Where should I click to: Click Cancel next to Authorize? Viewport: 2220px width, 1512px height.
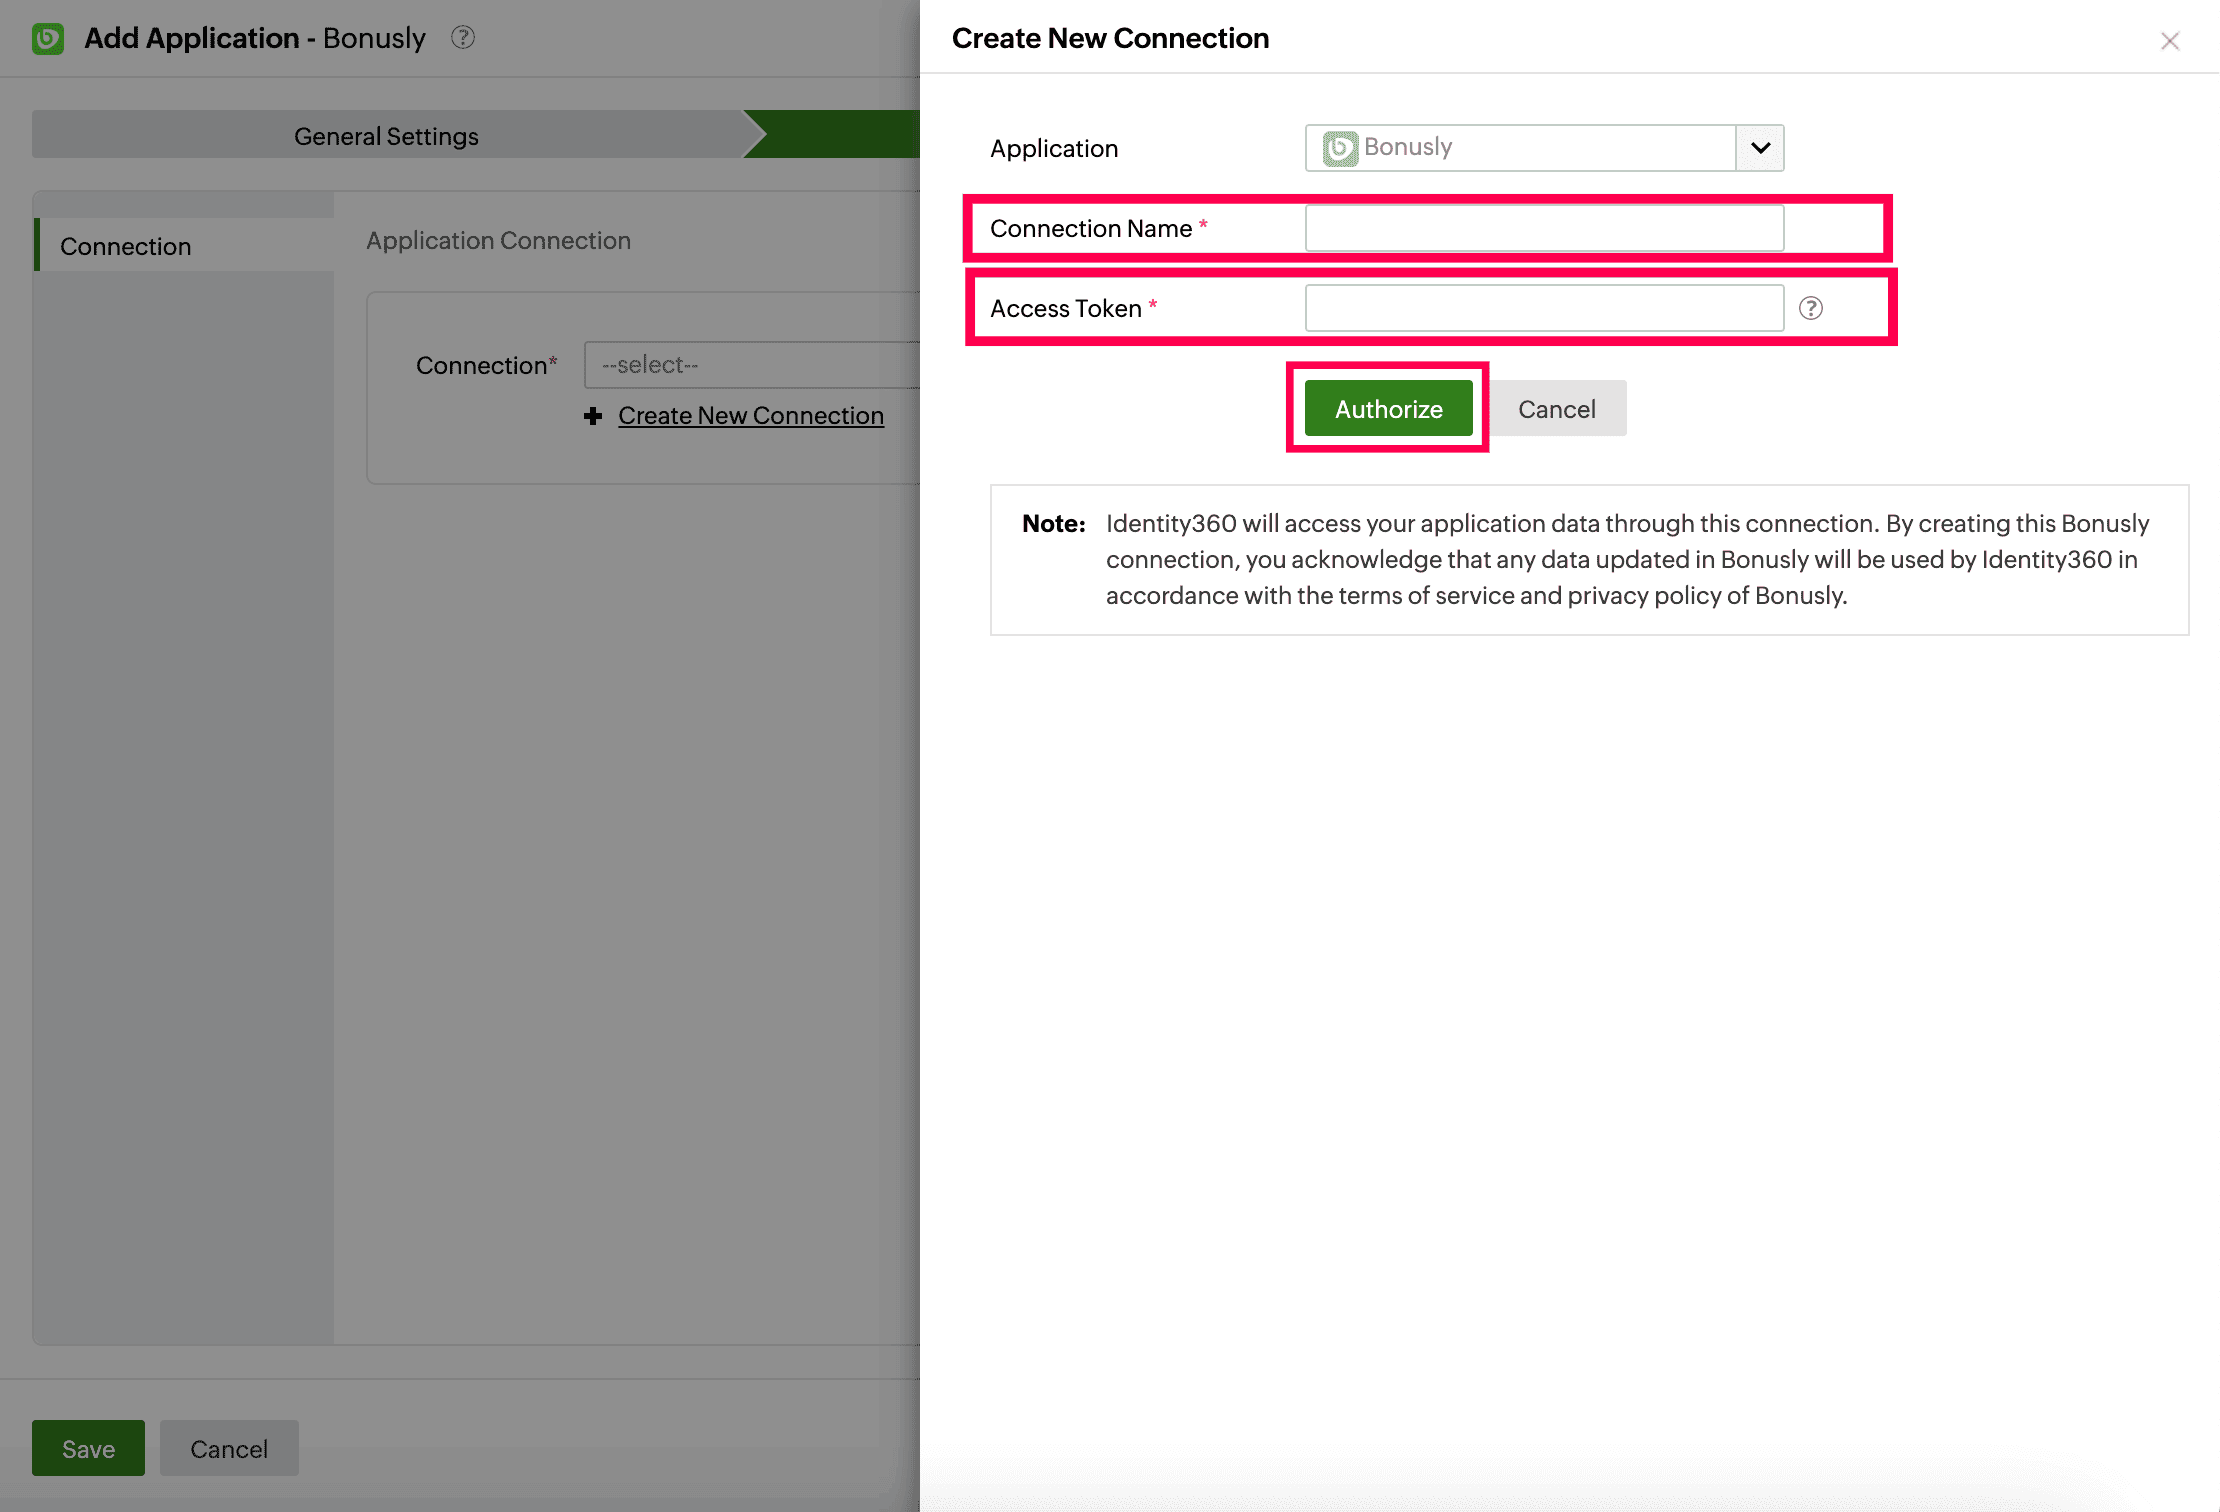click(1556, 409)
